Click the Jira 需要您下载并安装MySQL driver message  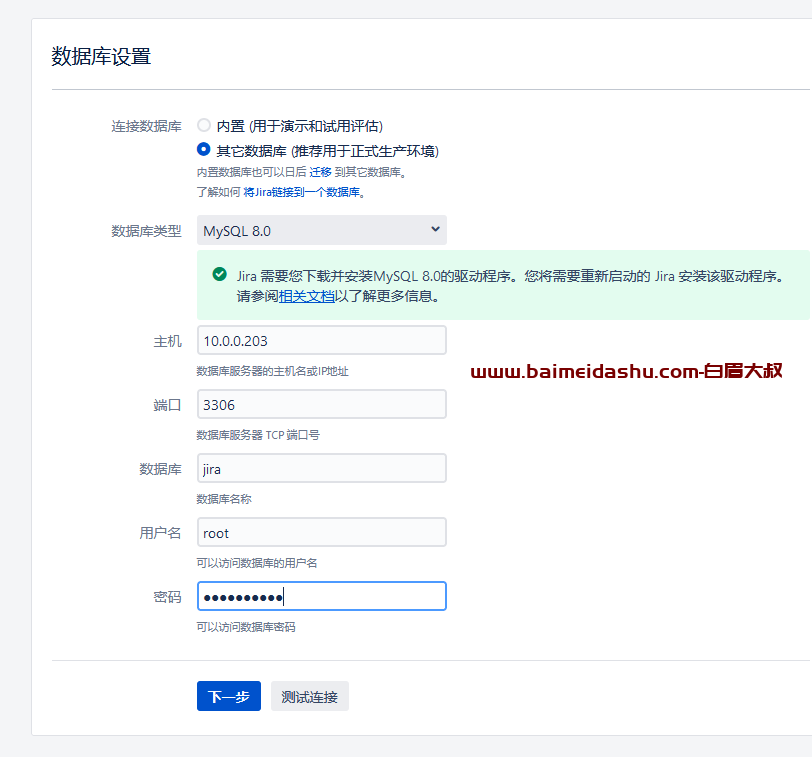click(x=511, y=286)
